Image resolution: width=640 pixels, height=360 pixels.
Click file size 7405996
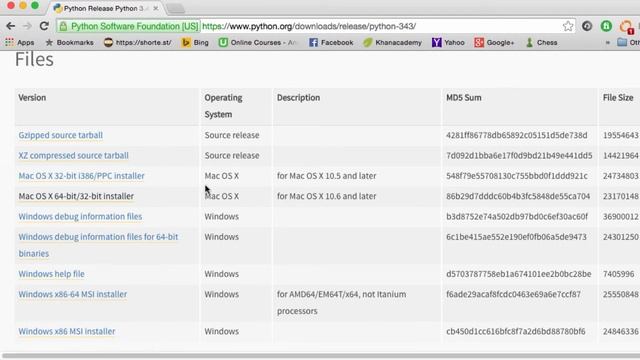click(x=618, y=274)
